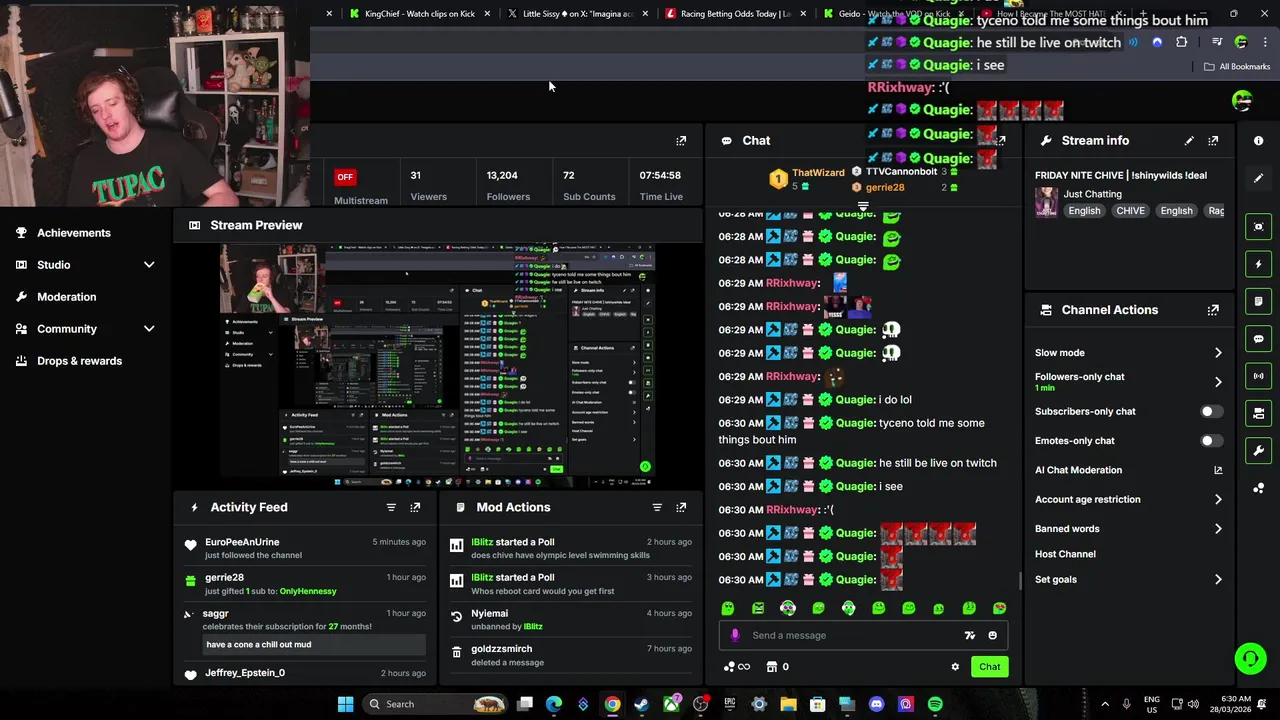Open the Achievements page in the sidebar
The width and height of the screenshot is (1280, 720).
(x=73, y=233)
